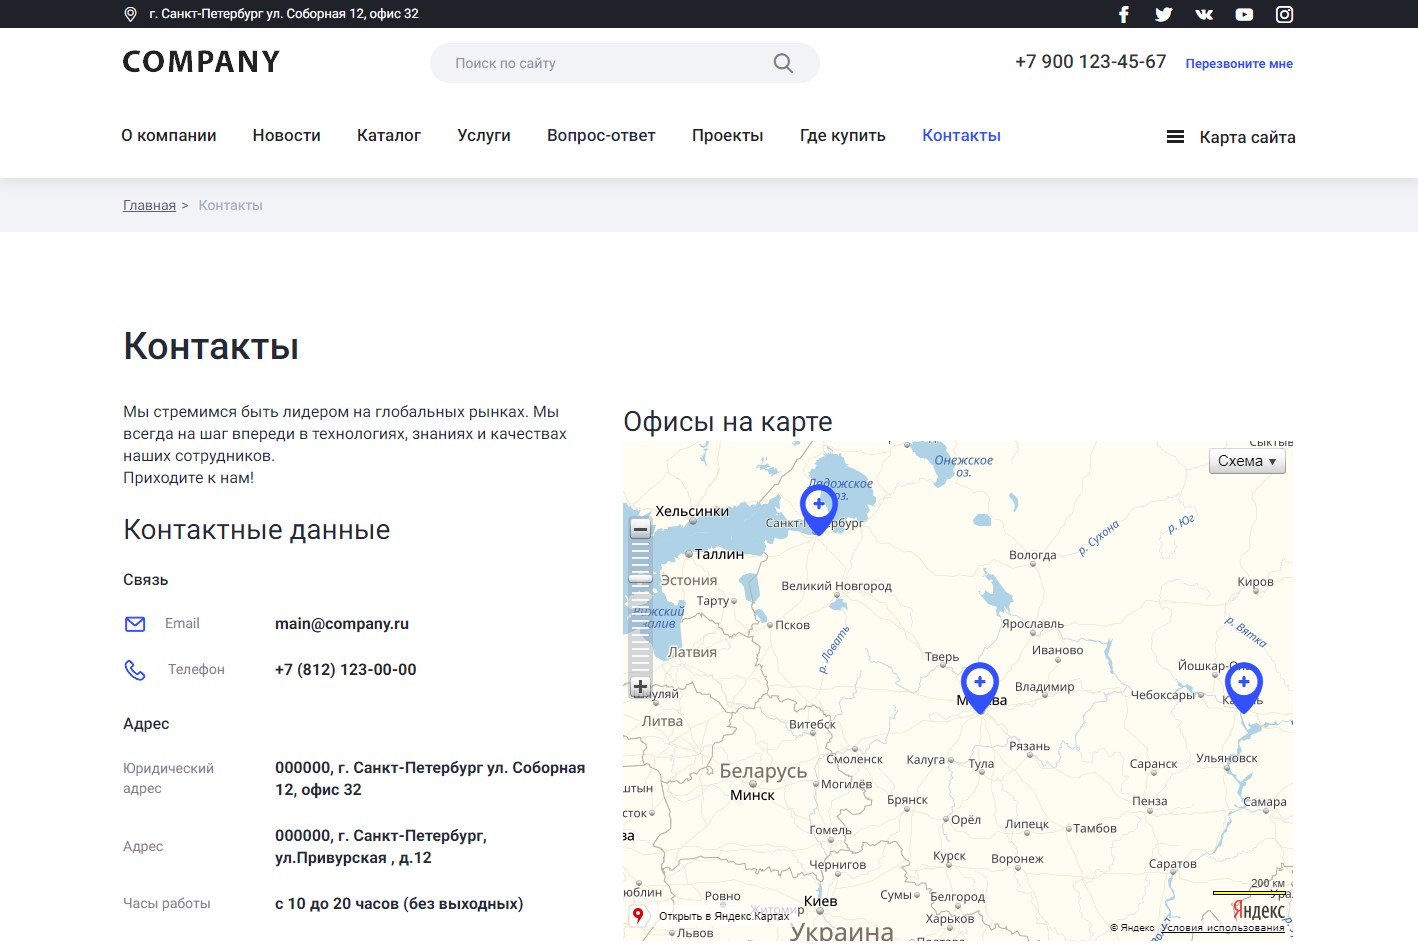The width and height of the screenshot is (1418, 951).
Task: Click Открыть в Яндекс.Картах button
Action: tap(712, 915)
